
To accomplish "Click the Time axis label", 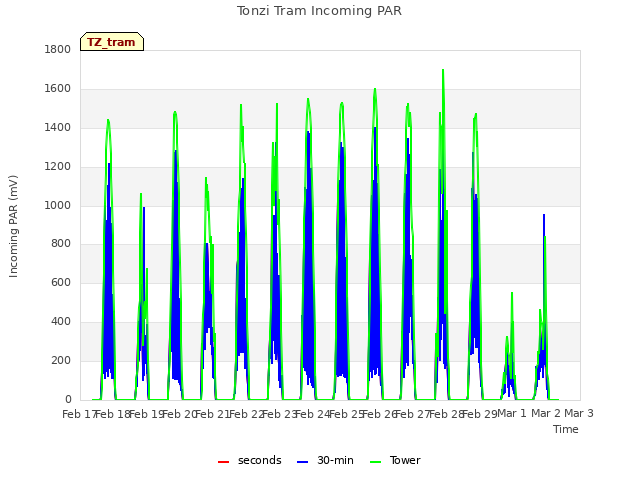I will pyautogui.click(x=566, y=429).
